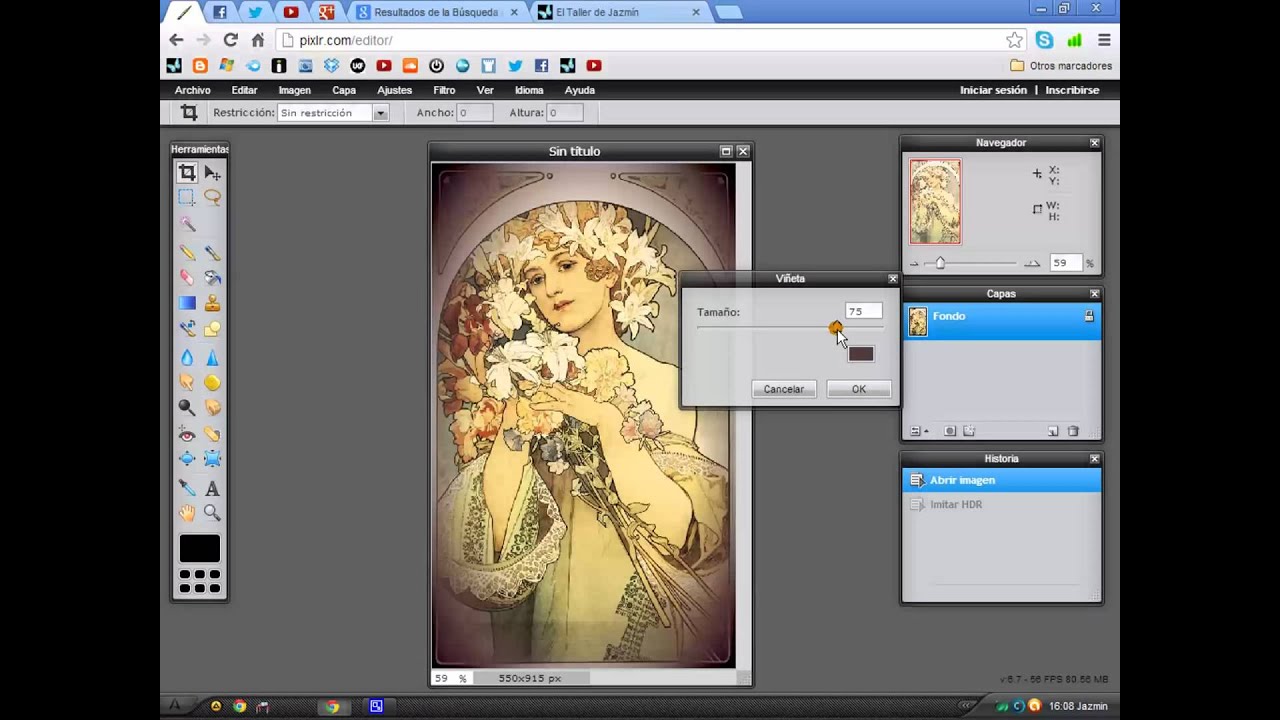
Task: Open the Imagen menu
Action: (294, 90)
